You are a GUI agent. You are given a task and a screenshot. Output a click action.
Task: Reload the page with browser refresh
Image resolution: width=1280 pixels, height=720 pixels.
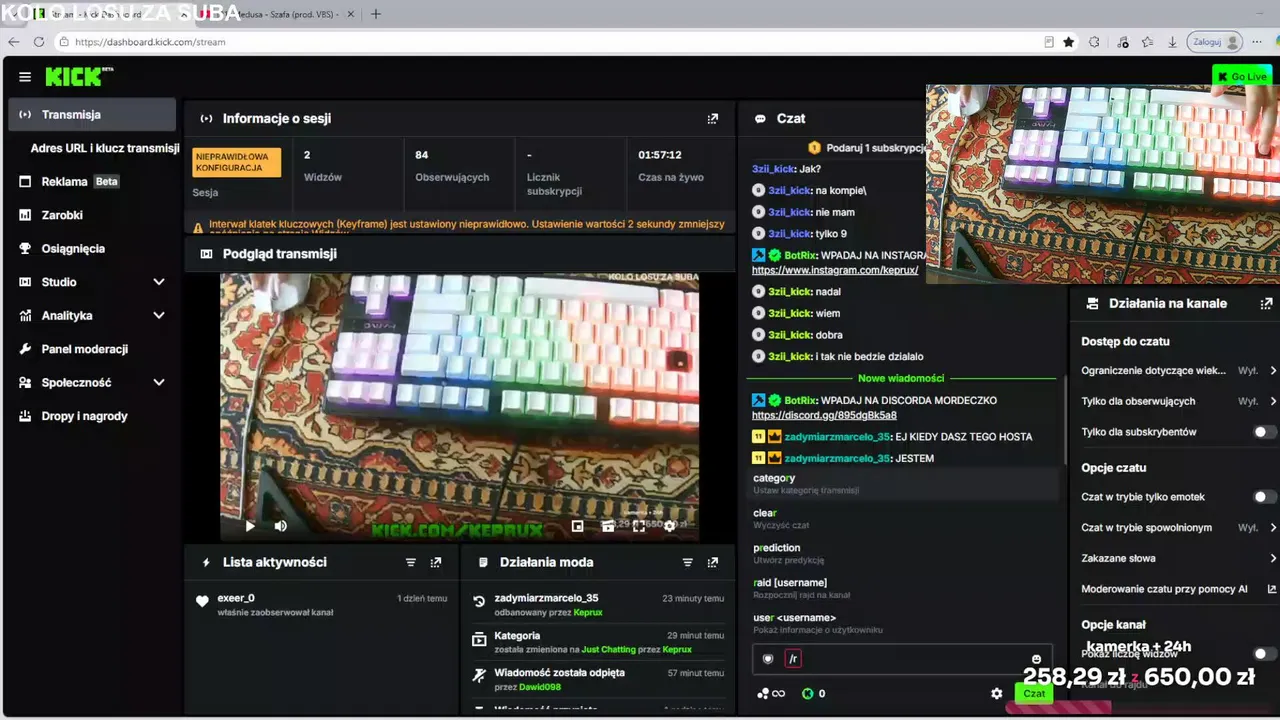pyautogui.click(x=39, y=42)
